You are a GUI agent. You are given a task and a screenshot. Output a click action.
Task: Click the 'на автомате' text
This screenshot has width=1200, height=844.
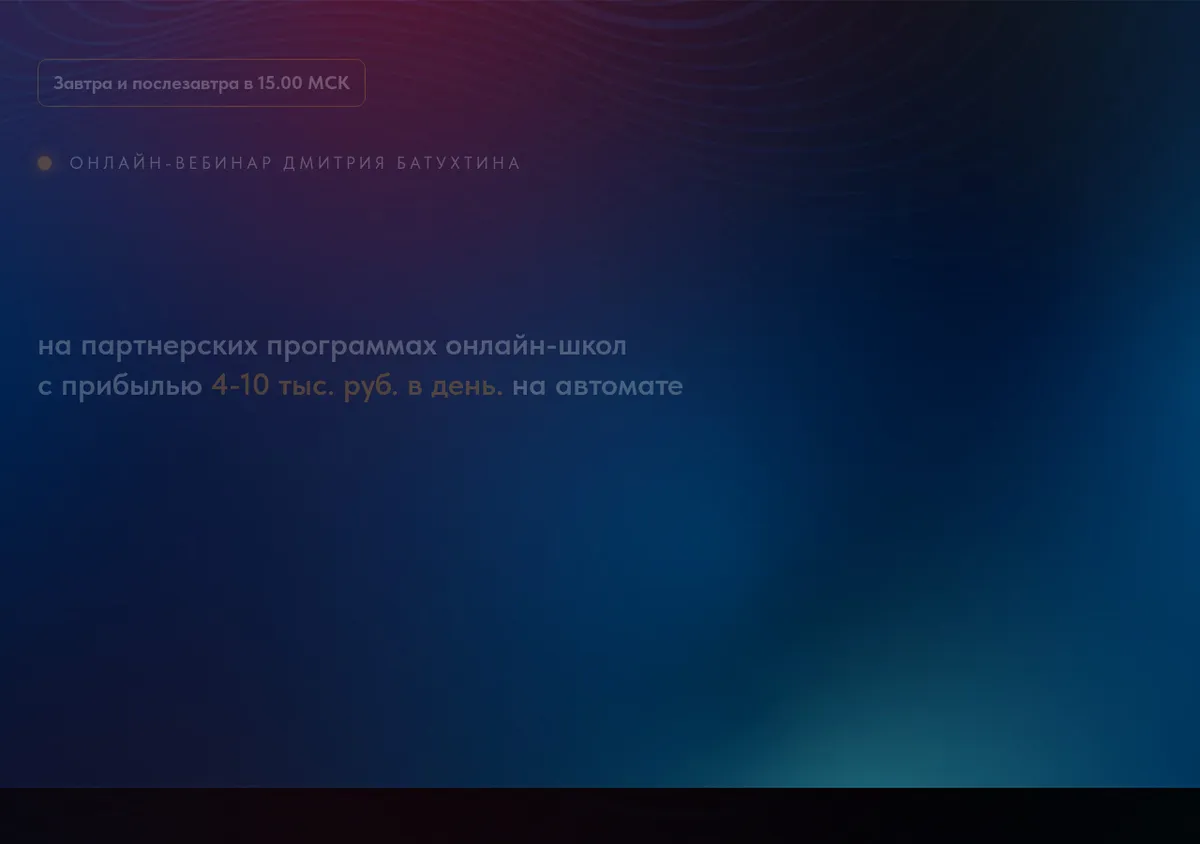(x=598, y=386)
